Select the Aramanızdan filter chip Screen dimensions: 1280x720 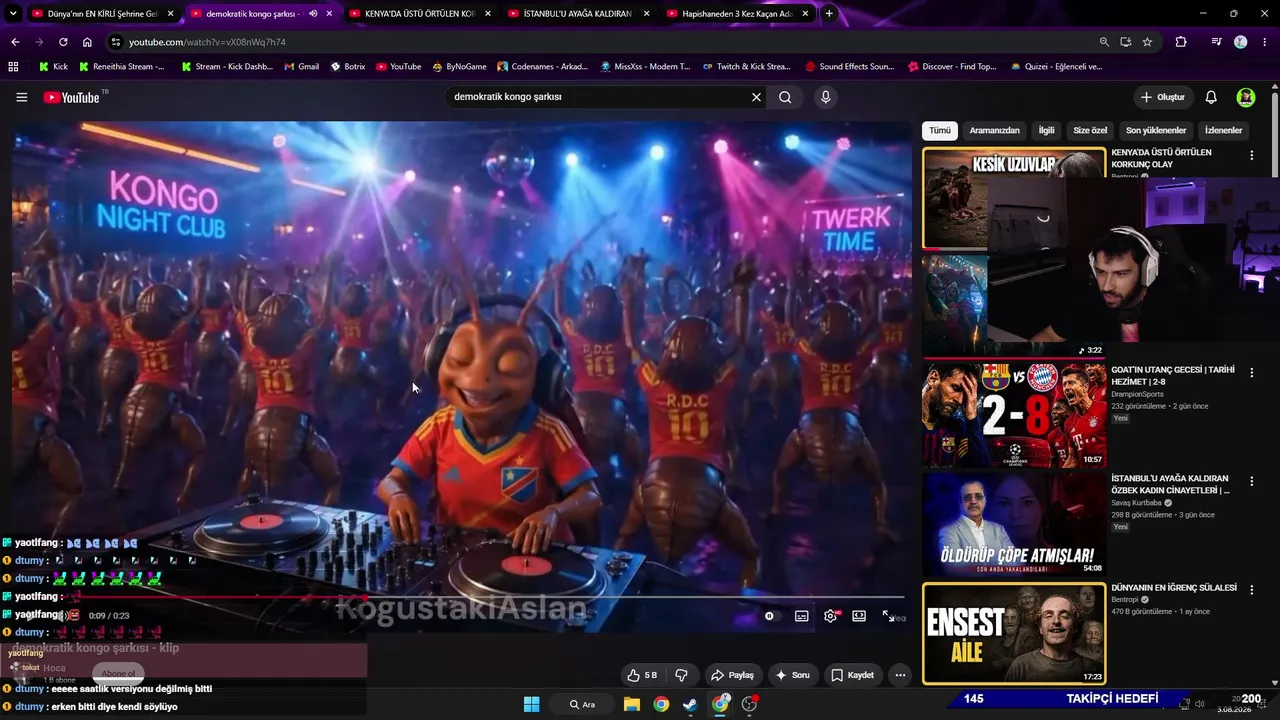[x=994, y=131]
